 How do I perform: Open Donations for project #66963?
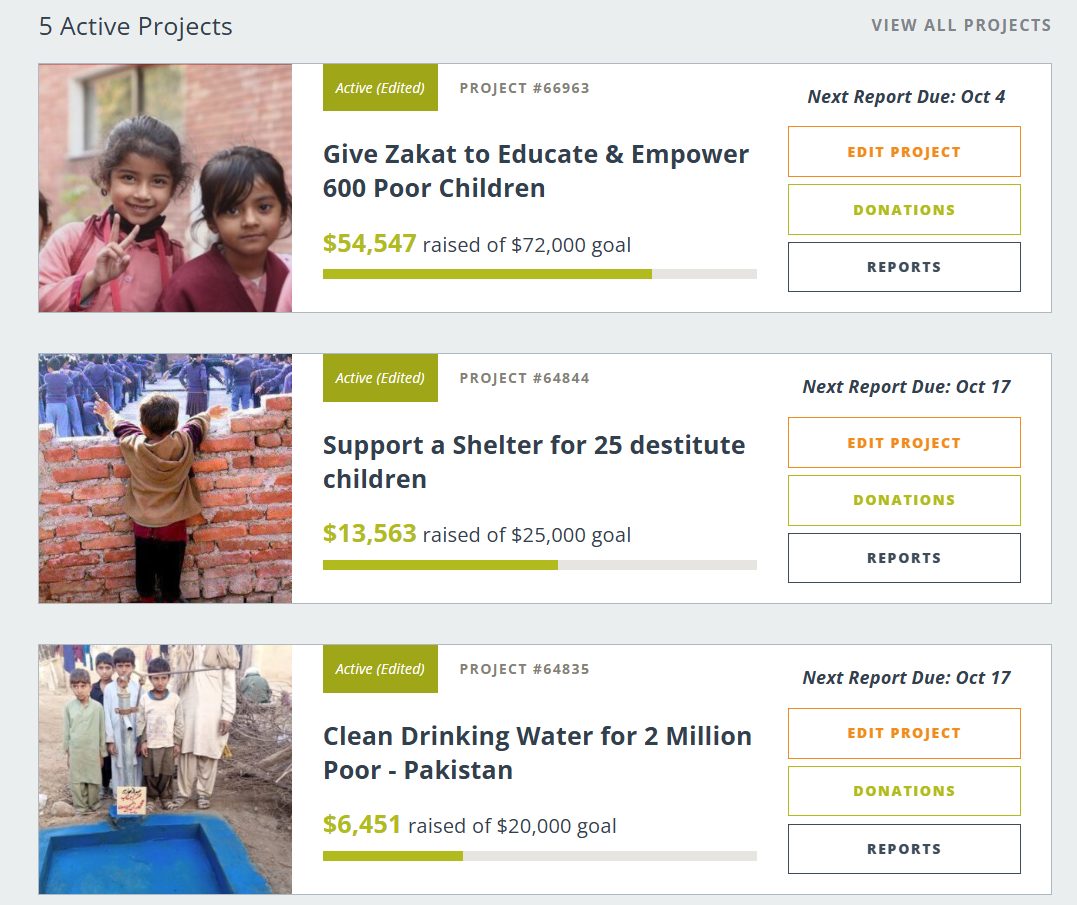coord(904,210)
